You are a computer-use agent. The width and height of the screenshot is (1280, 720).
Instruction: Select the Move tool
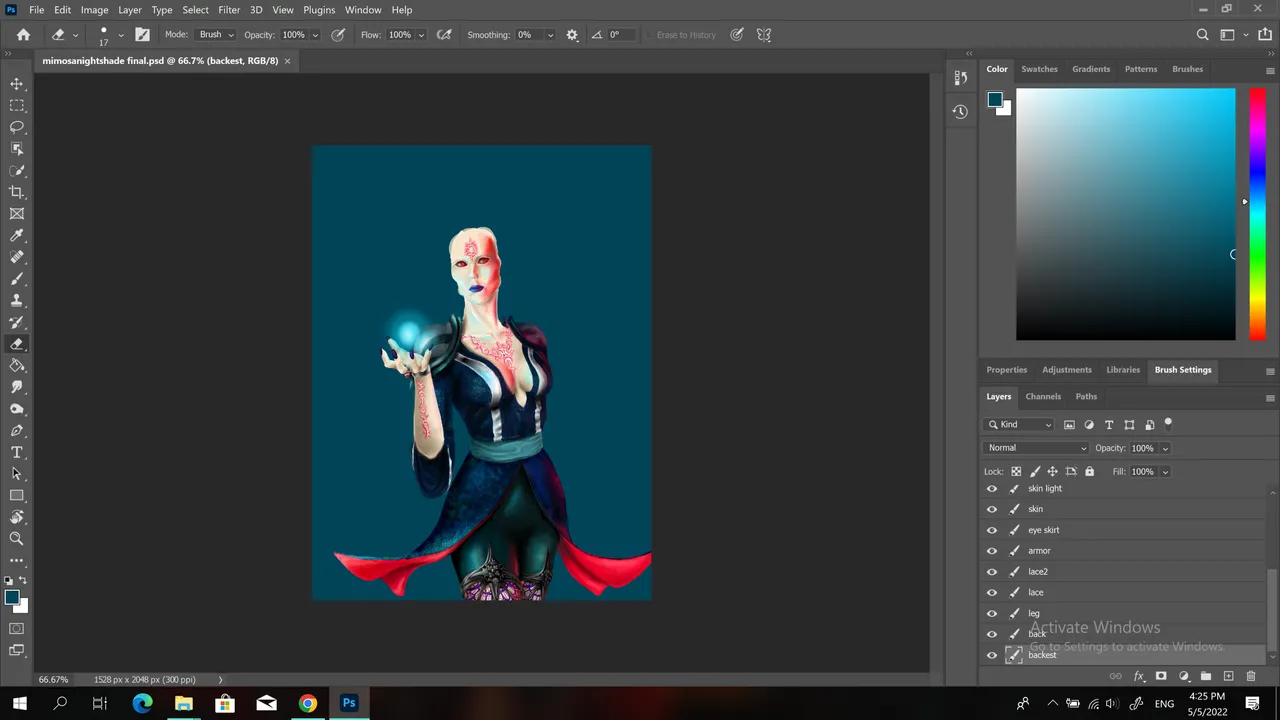tap(17, 84)
